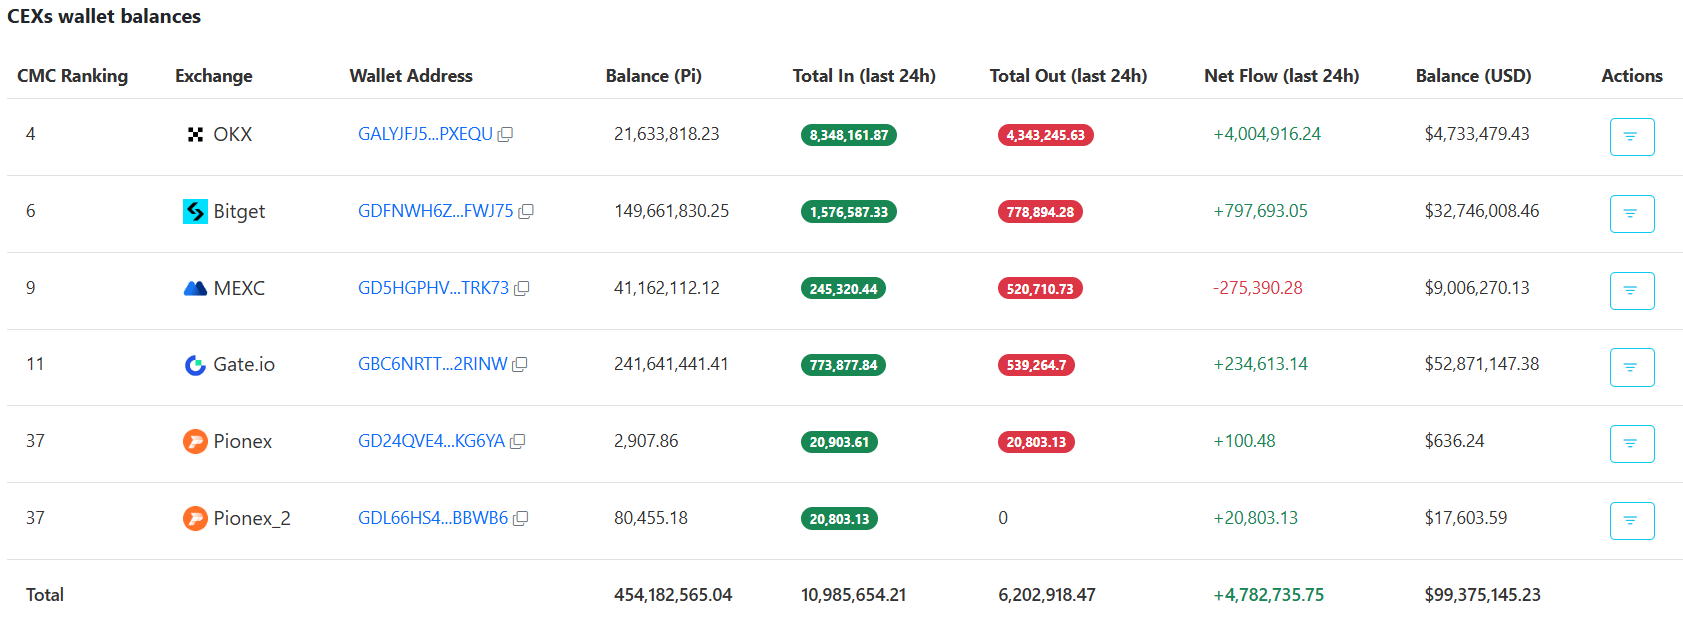Viewport: 1683px width, 617px height.
Task: Open wallet link GD5HGPHV...TRK73
Action: click(x=433, y=288)
